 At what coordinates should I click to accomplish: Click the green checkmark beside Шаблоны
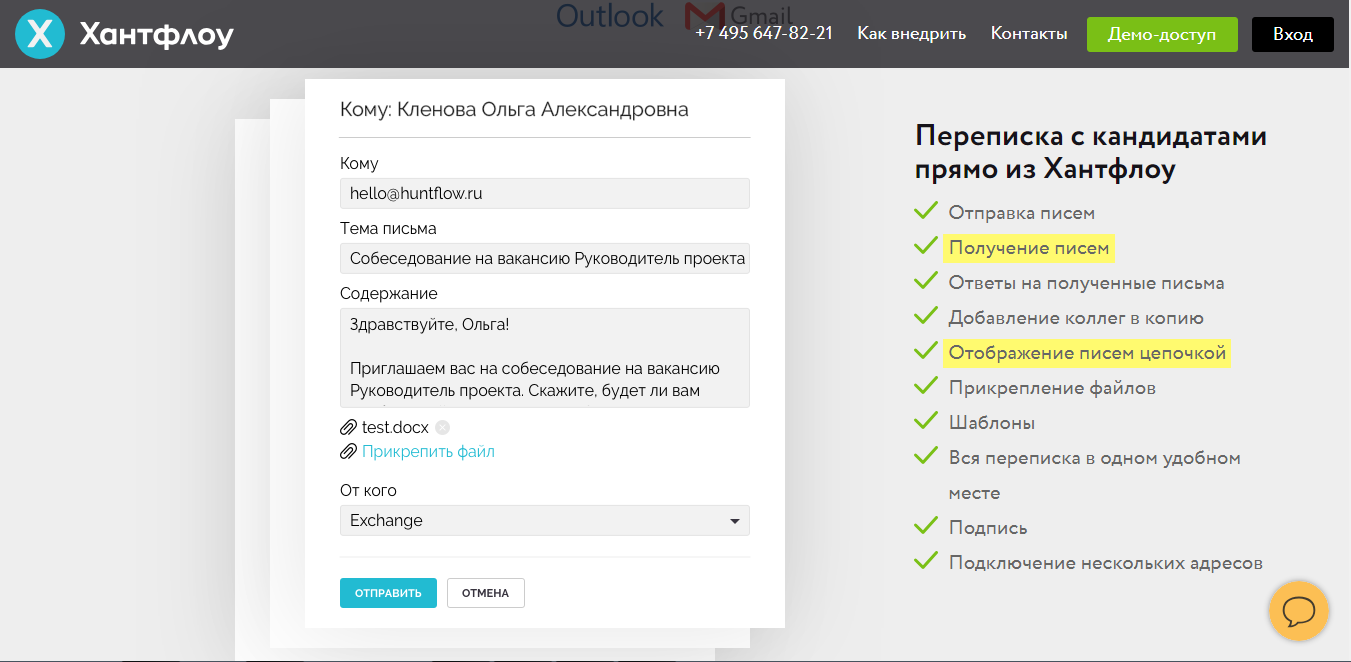point(925,422)
